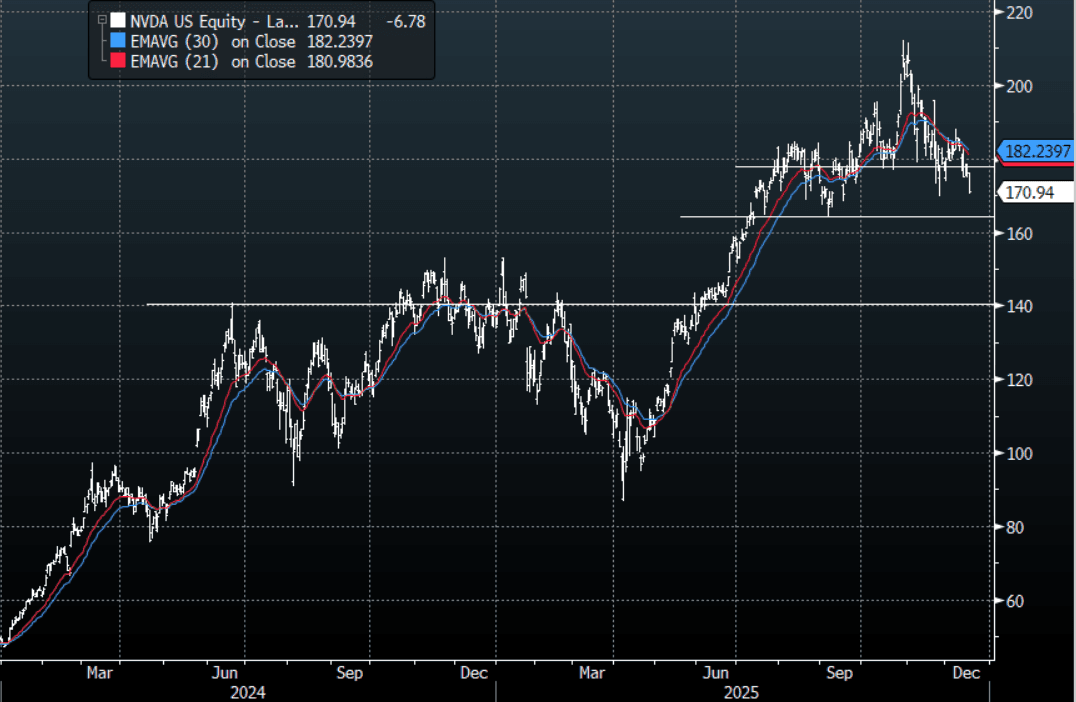1076x702 pixels.
Task: Click the 2024 year label on time axis
Action: 247,691
